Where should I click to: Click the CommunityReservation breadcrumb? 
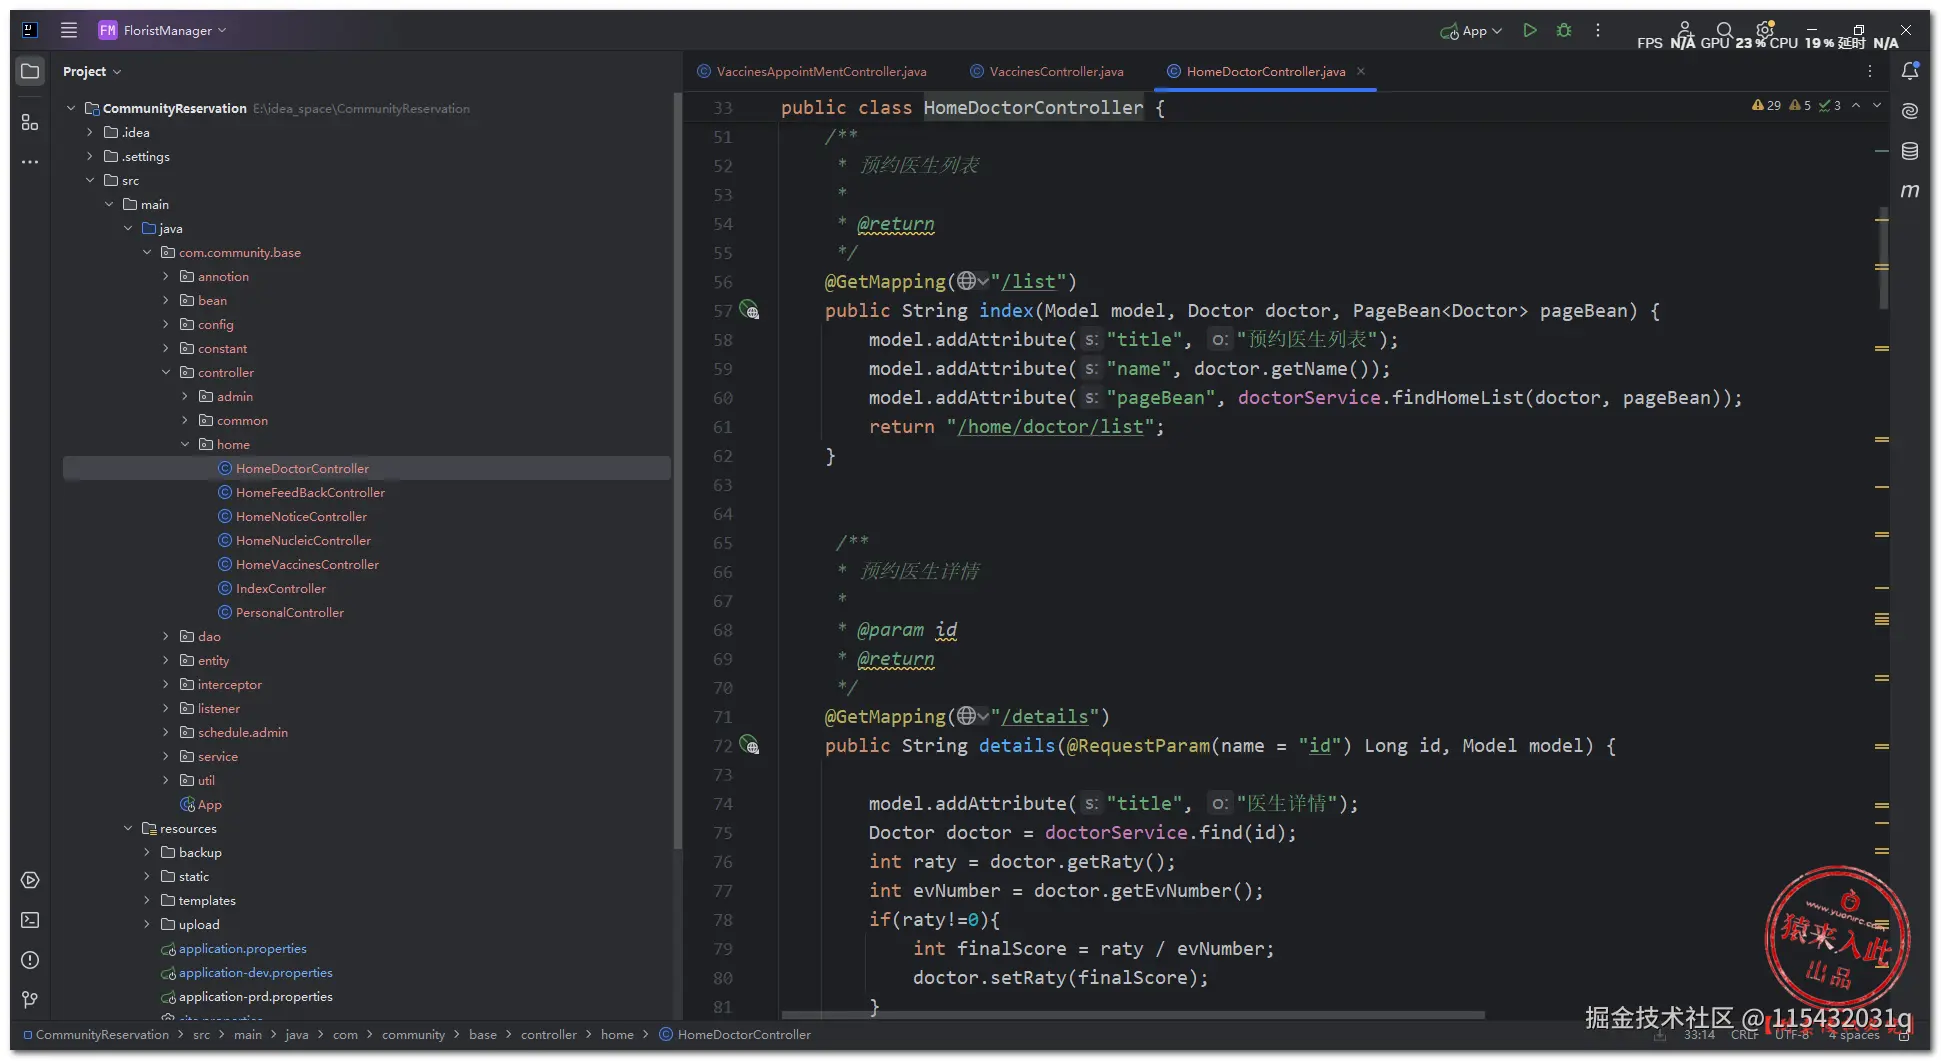96,1034
